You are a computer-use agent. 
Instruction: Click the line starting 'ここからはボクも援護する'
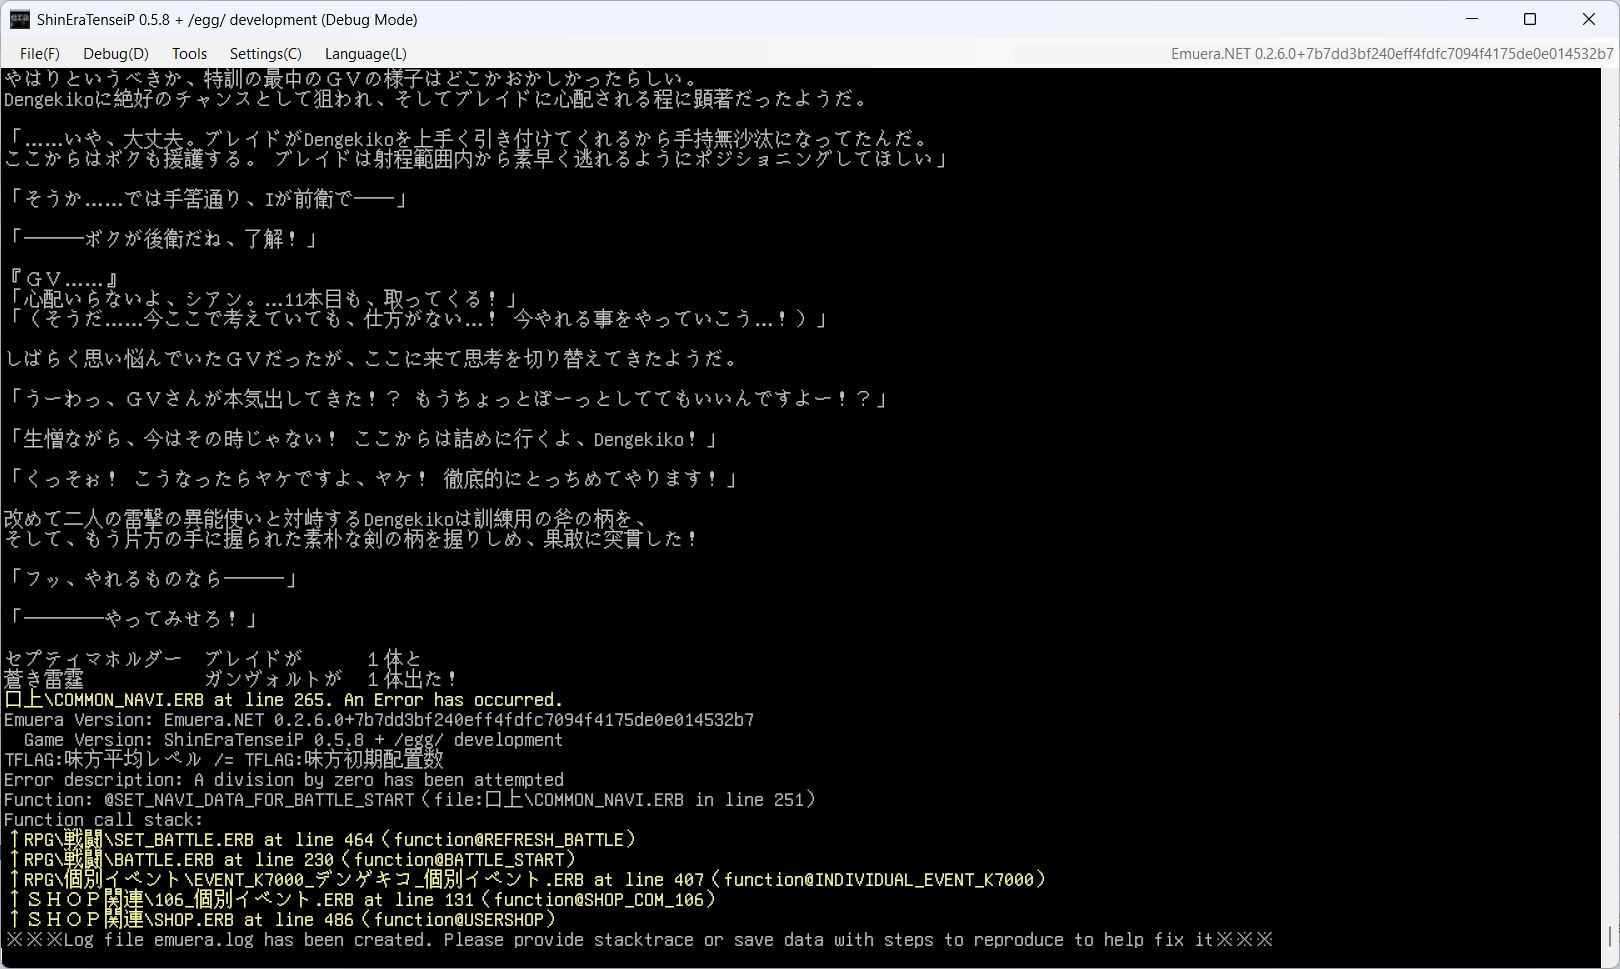click(x=477, y=159)
